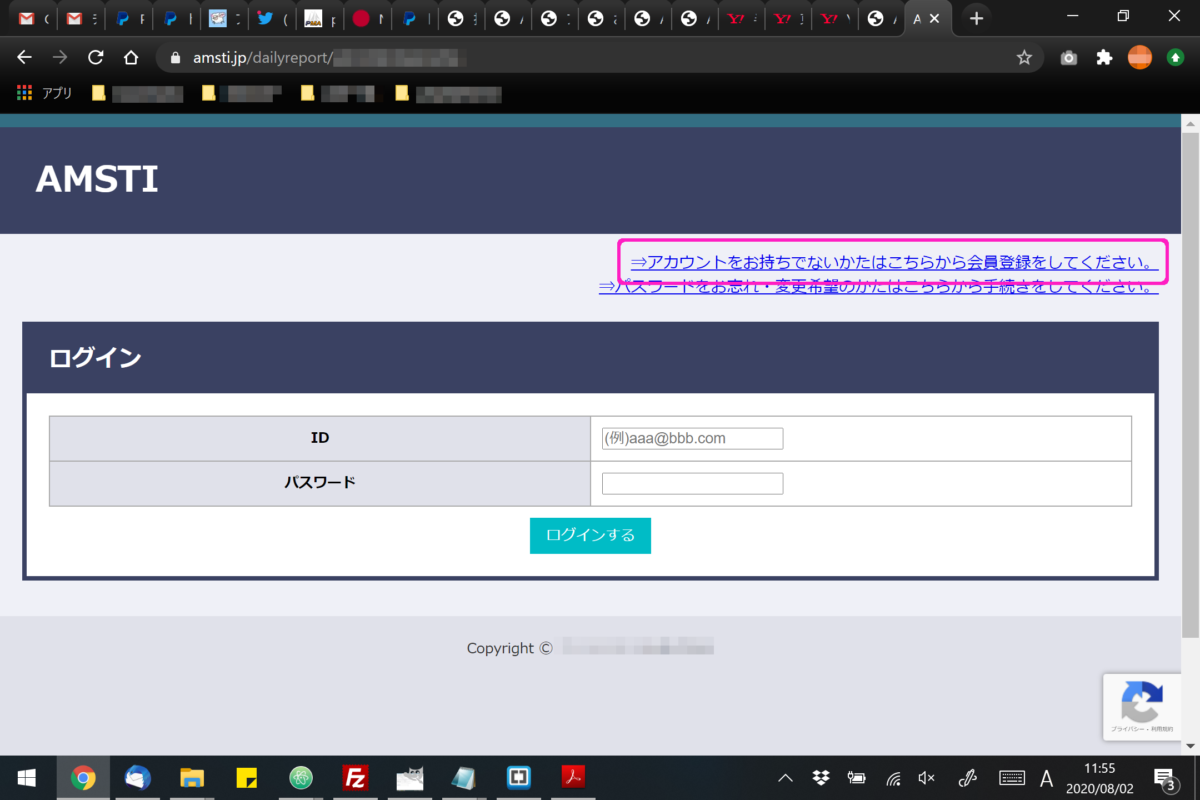
Task: Unmute the system volume in the tray
Action: click(x=925, y=778)
